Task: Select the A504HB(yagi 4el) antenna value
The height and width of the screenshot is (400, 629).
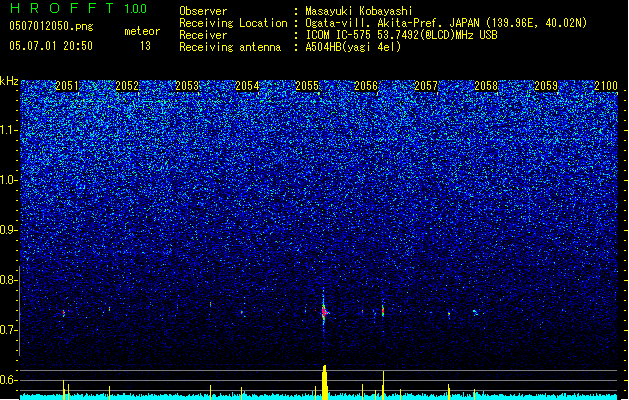Action: 353,47
